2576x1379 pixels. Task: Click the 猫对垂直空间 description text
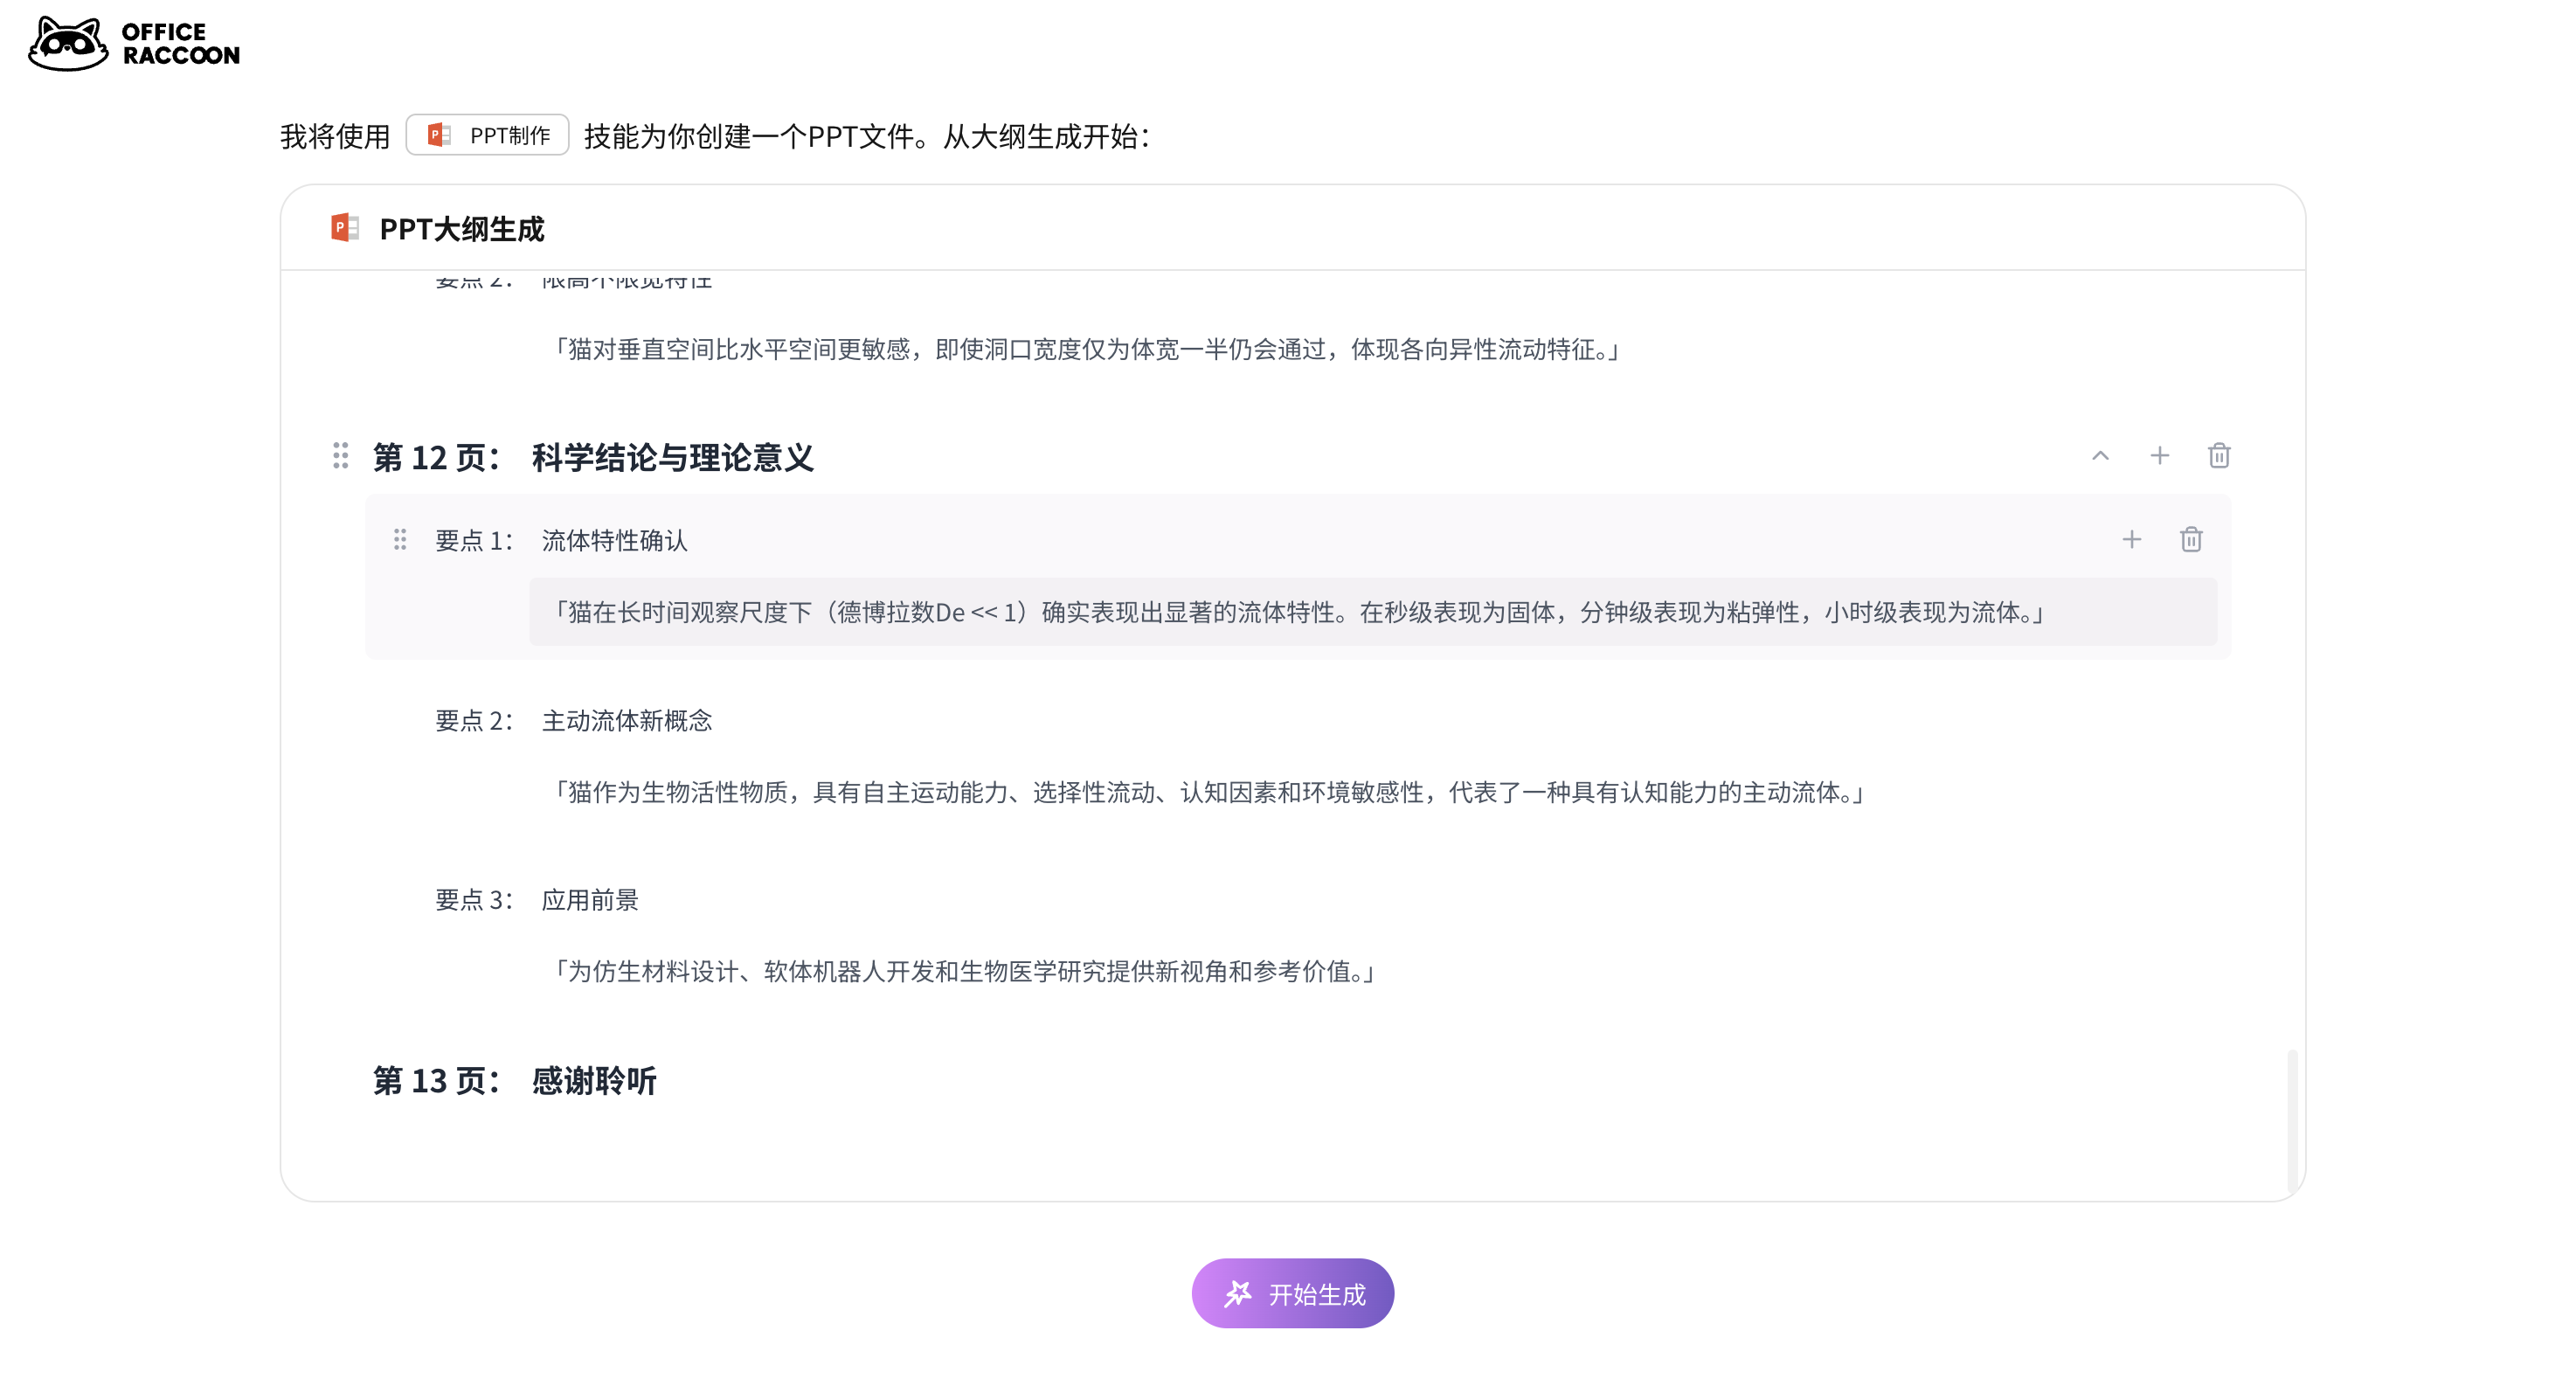(1085, 349)
